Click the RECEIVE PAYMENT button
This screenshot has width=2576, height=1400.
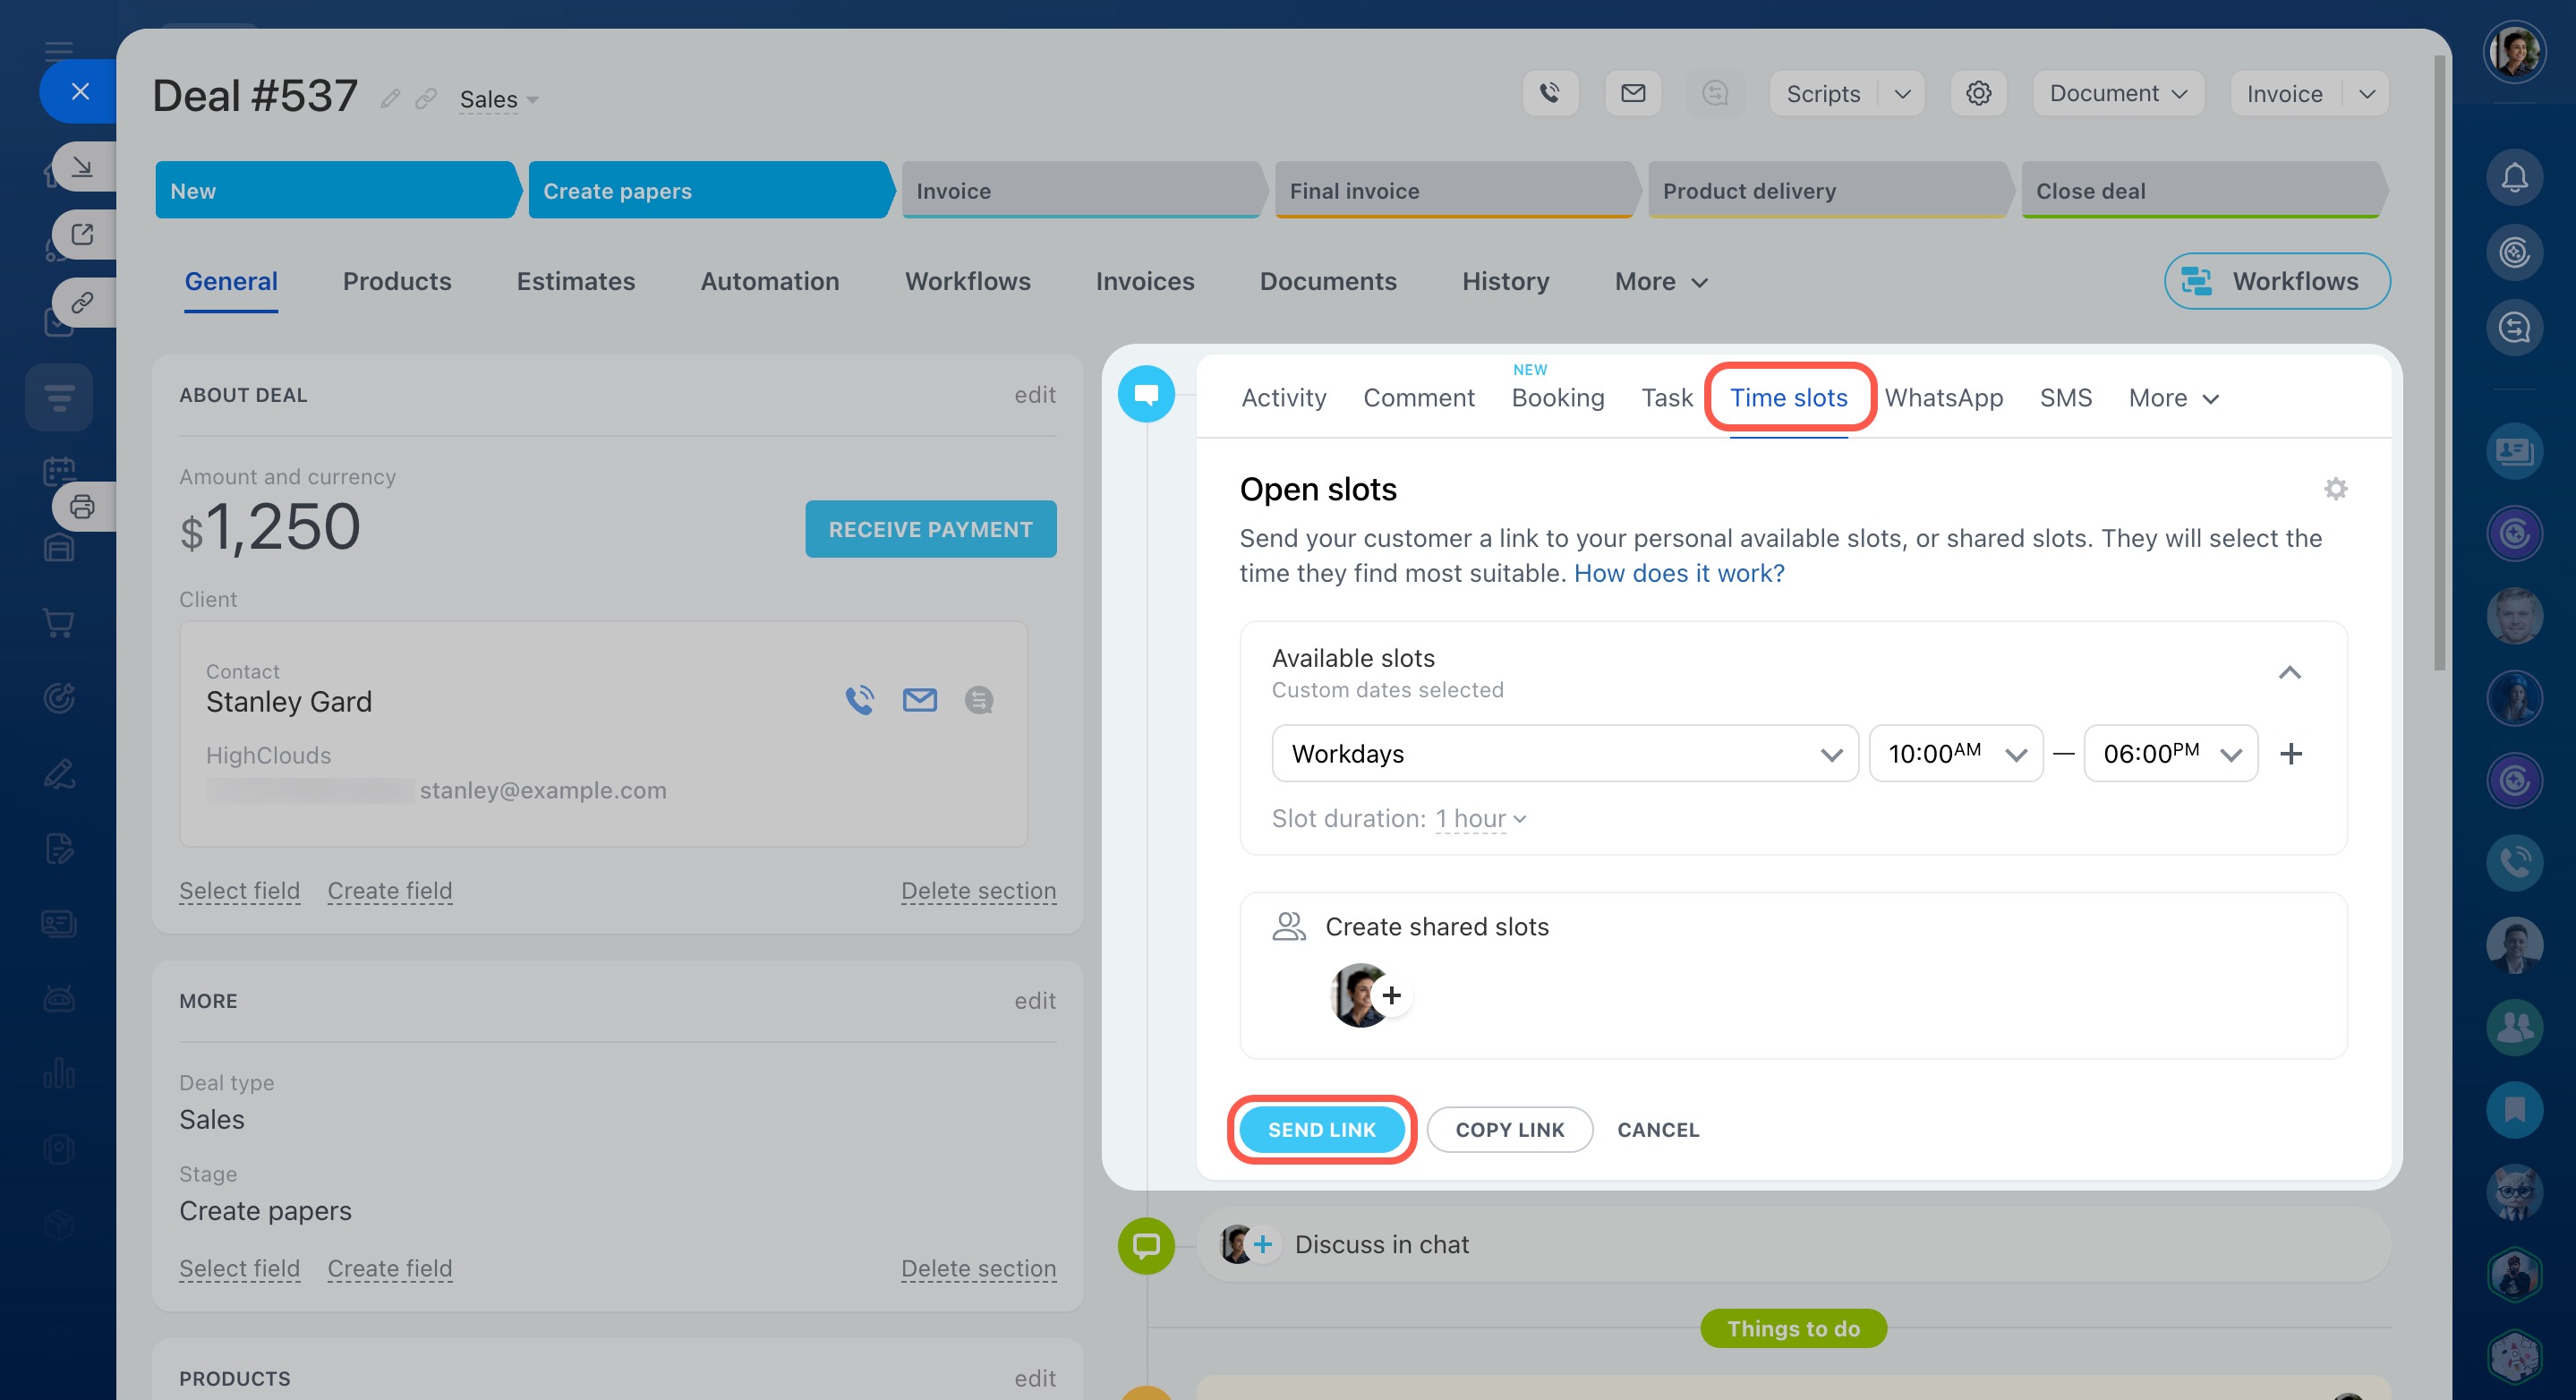coord(930,529)
